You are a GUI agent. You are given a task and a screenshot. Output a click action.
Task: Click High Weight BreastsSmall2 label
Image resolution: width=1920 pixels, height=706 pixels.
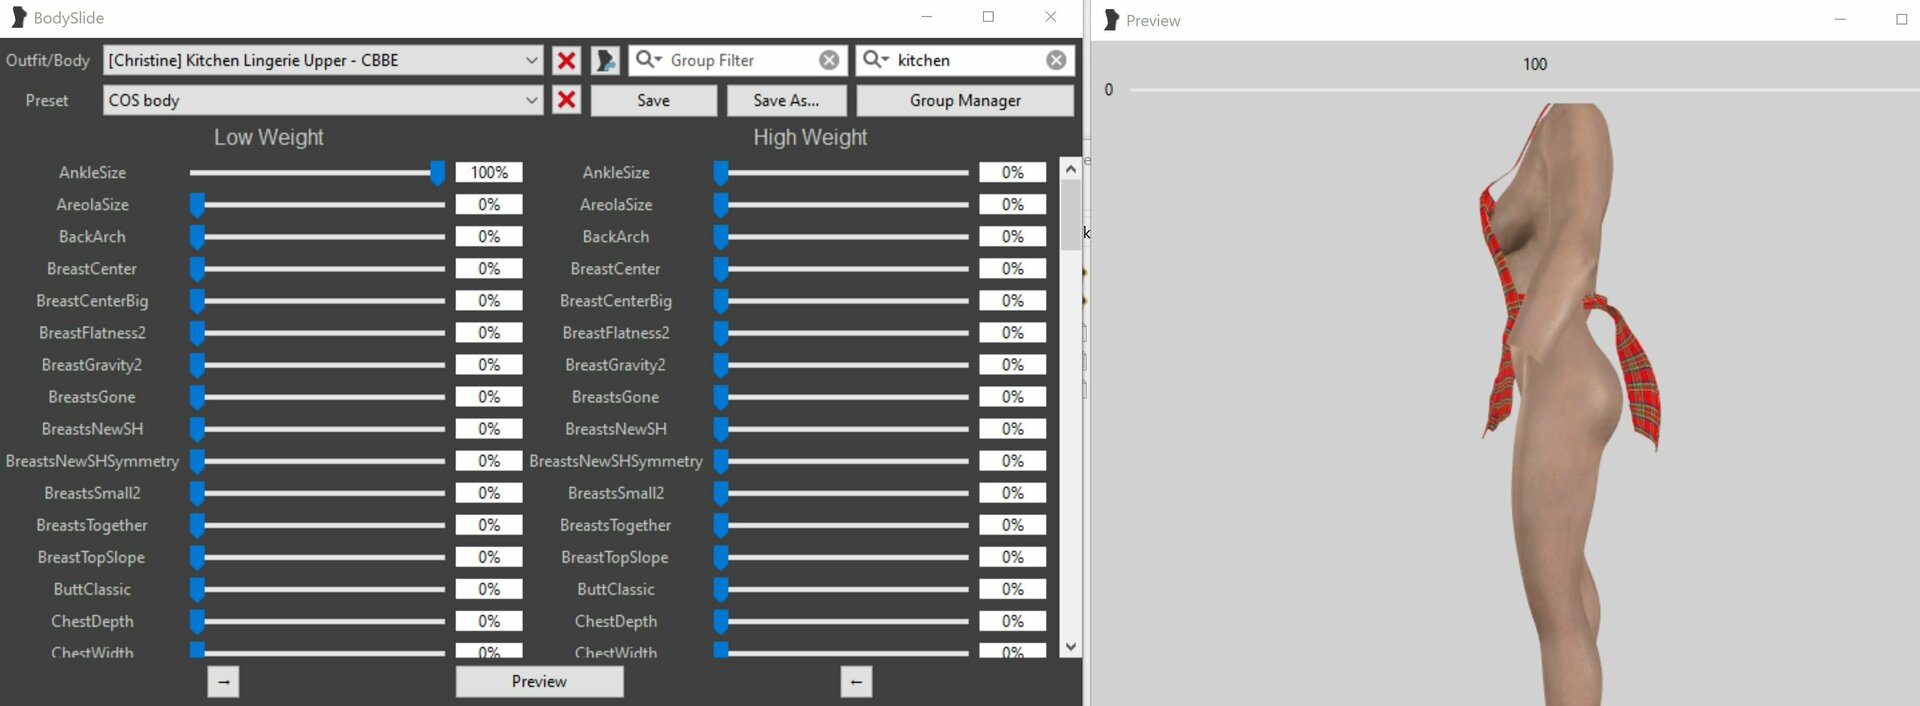pos(616,493)
